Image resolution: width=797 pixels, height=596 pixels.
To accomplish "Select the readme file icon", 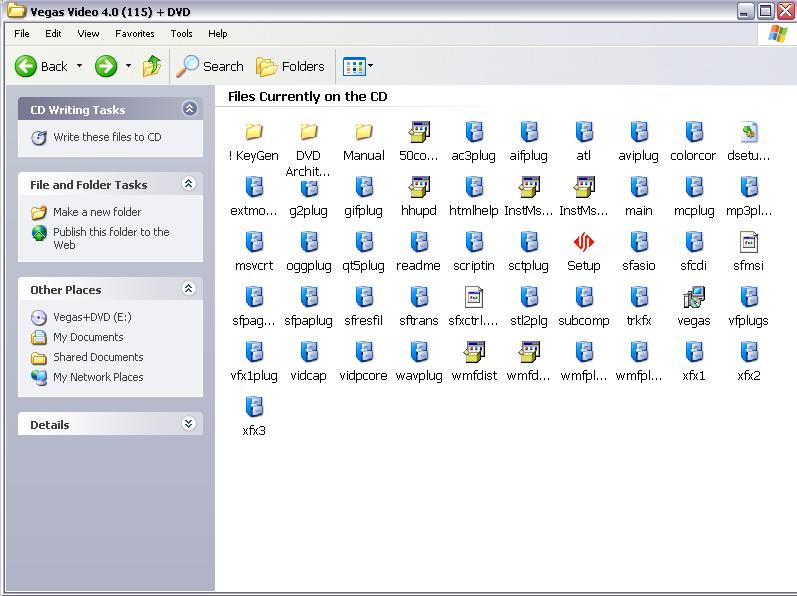I will 419,242.
